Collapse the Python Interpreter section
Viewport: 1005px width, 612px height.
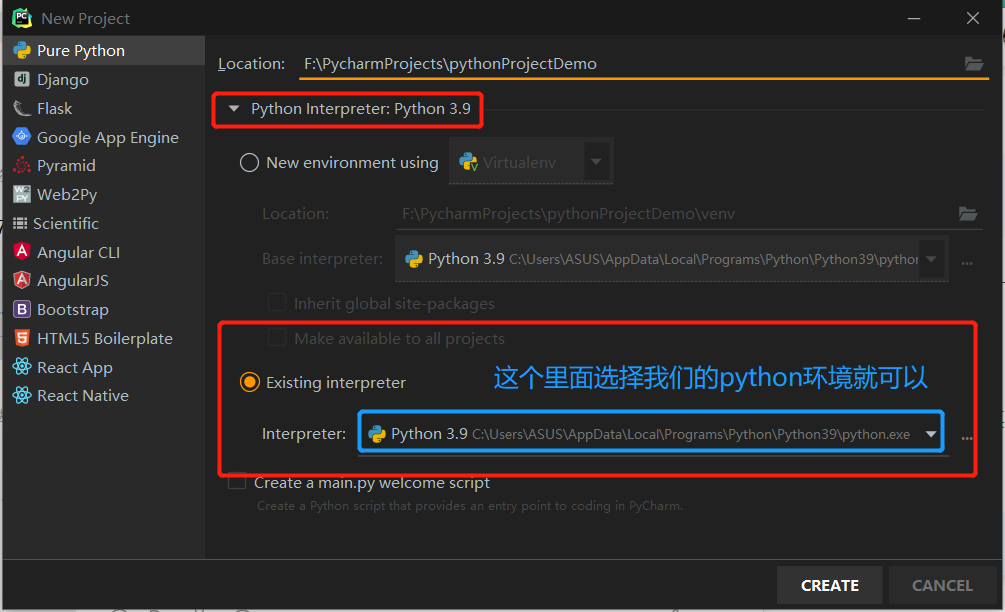234,109
